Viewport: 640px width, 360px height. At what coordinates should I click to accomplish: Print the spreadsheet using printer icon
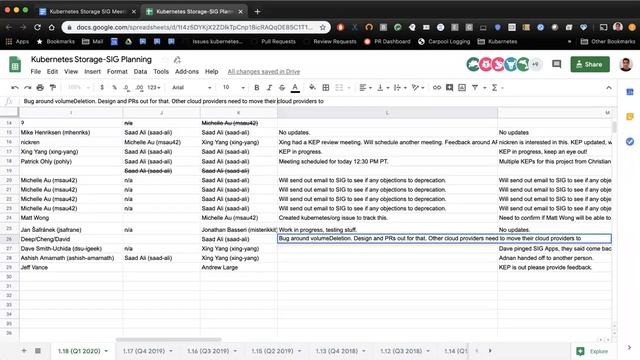pyautogui.click(x=40, y=87)
